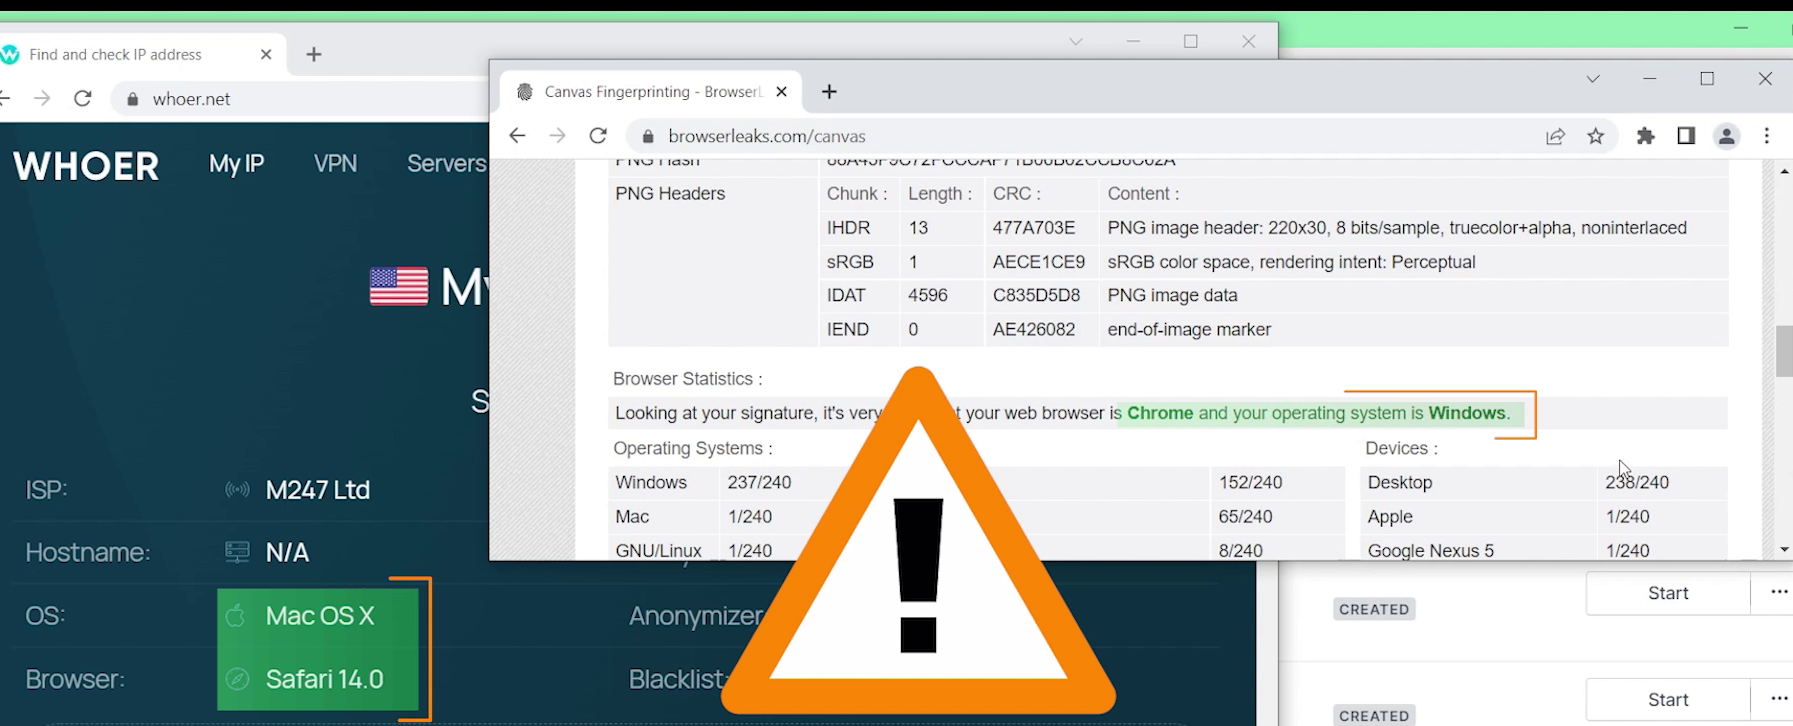Screen dimensions: 1793x726
Task: Click the US flag icon on whoer
Action: point(399,286)
